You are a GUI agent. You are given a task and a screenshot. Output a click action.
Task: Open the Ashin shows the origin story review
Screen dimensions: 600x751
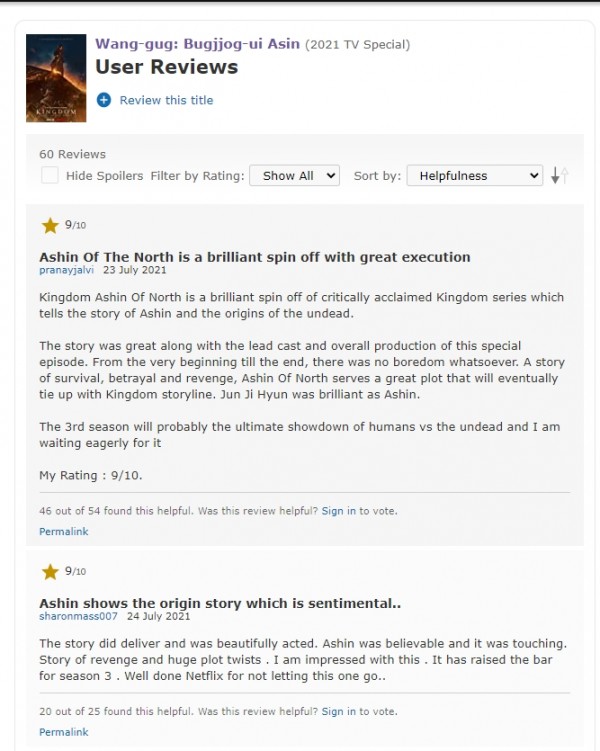219,604
